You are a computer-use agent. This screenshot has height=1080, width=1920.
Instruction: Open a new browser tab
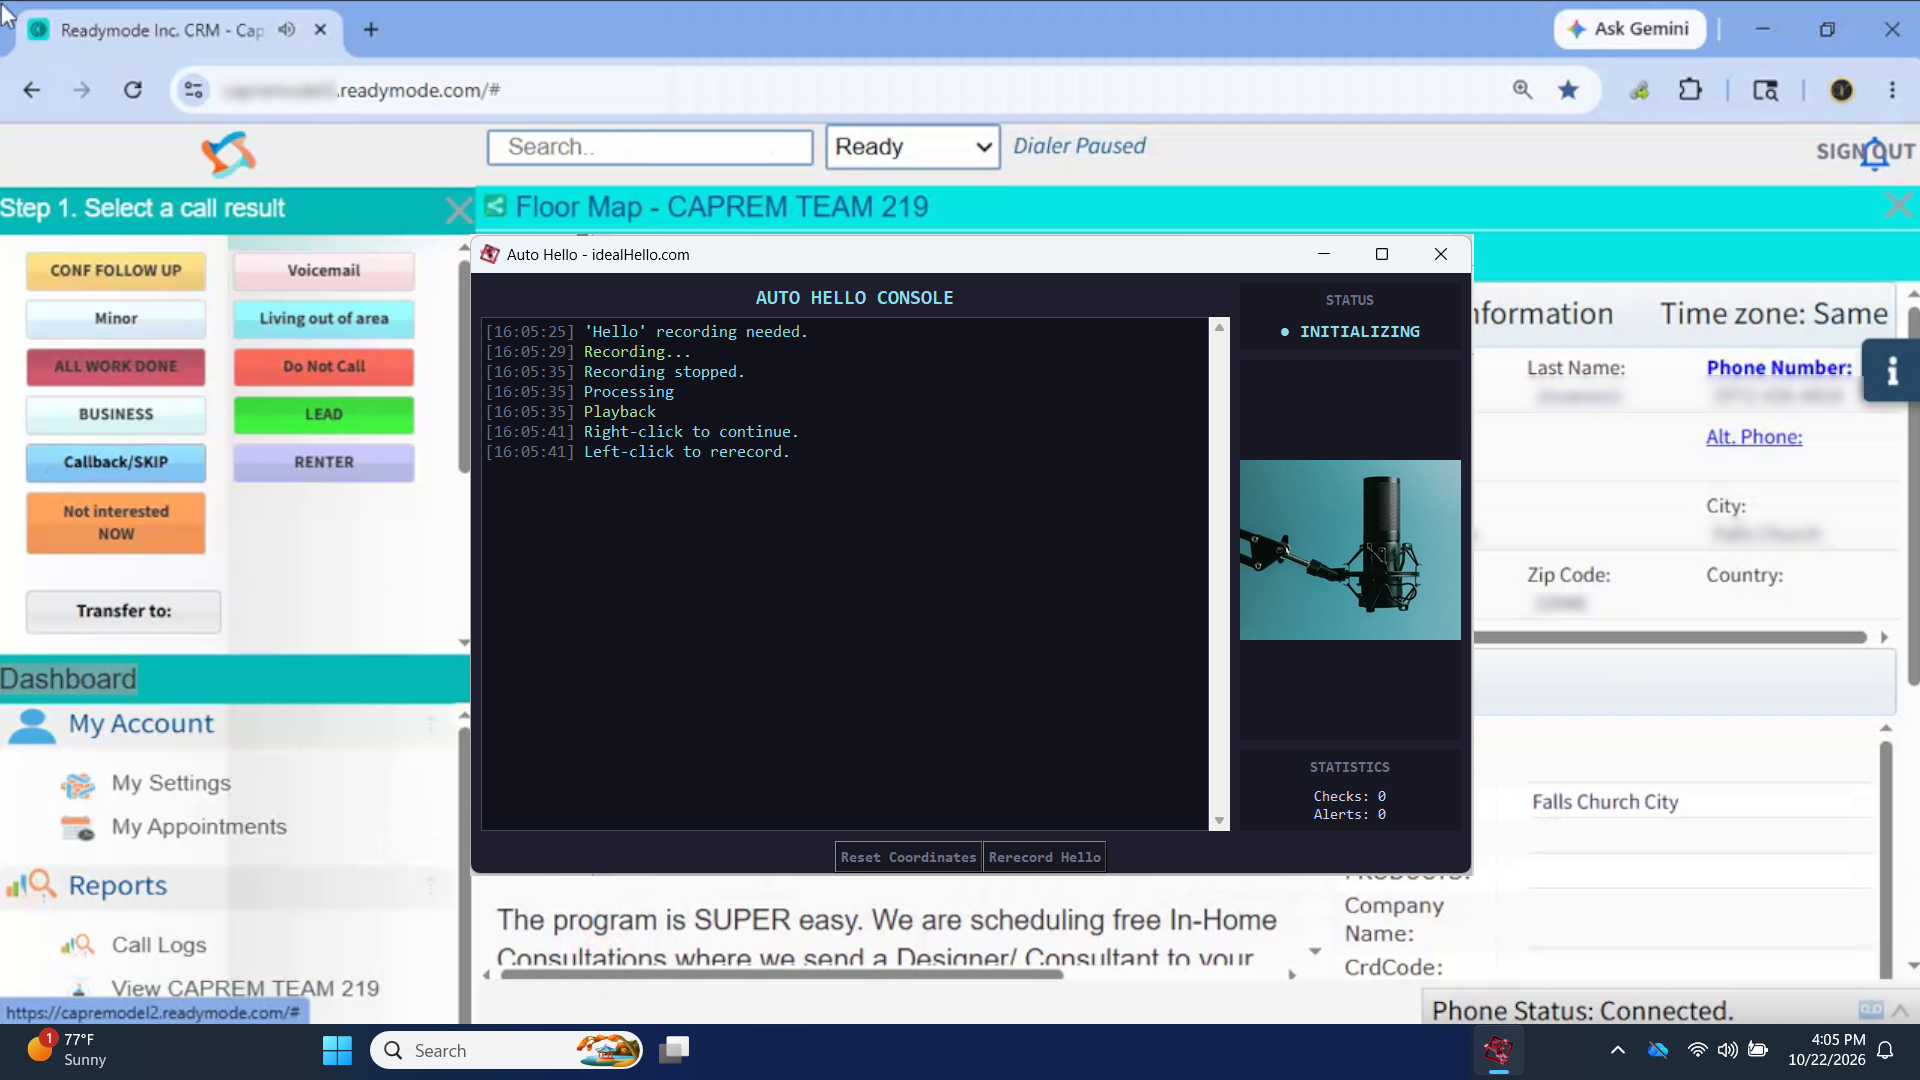371,30
